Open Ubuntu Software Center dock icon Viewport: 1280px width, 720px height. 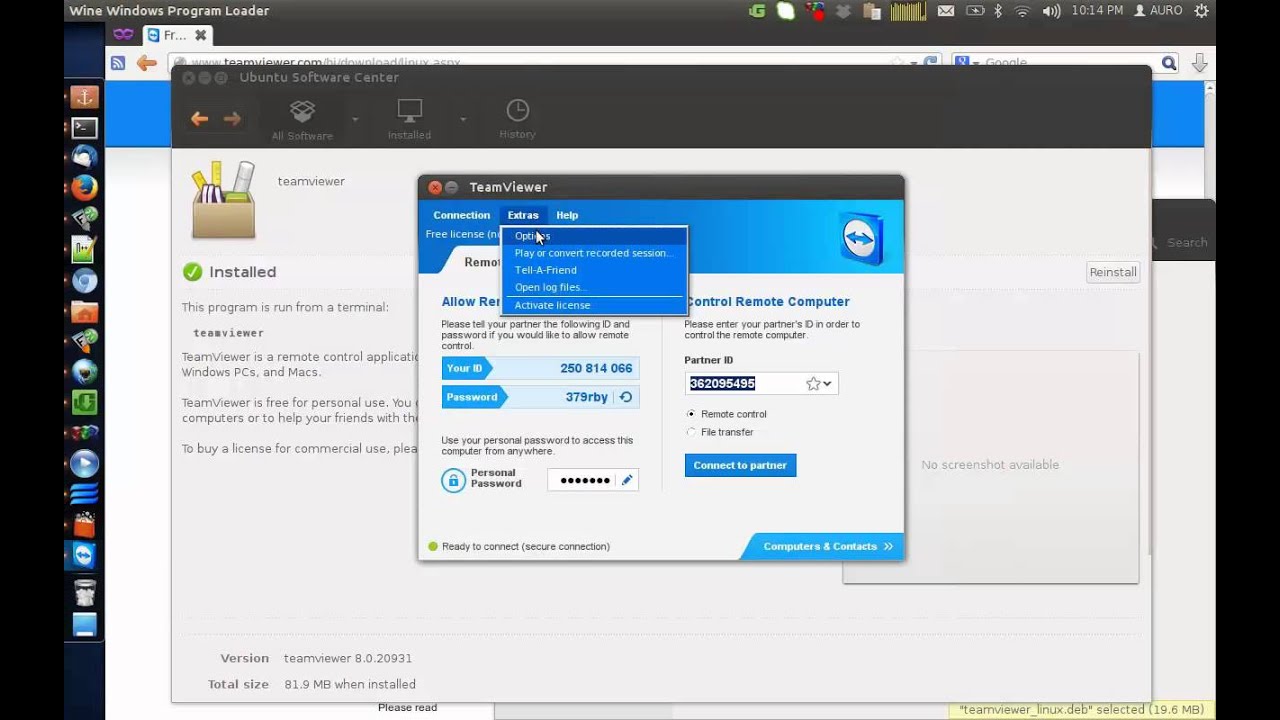point(84,524)
